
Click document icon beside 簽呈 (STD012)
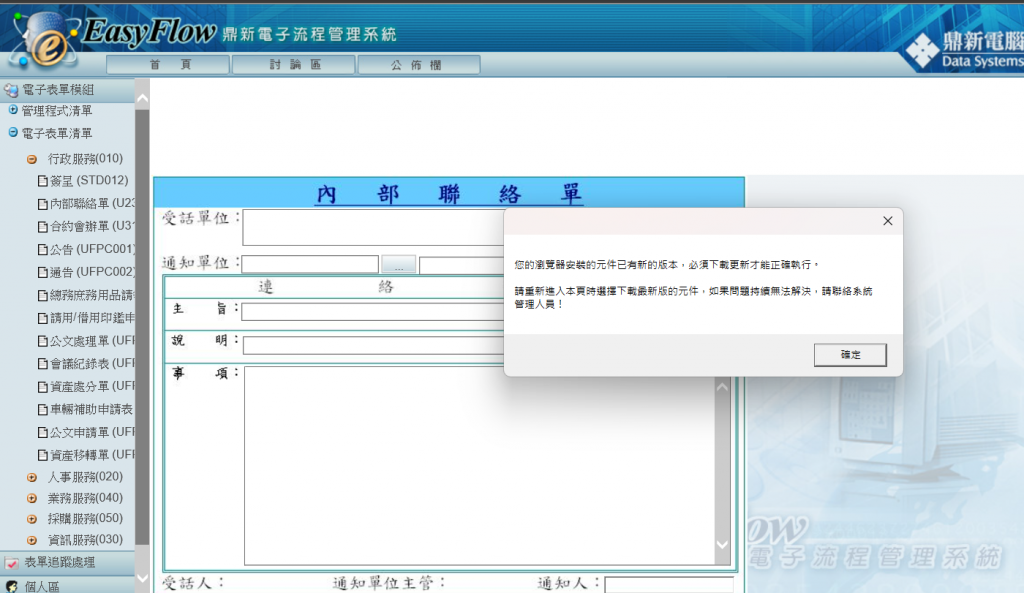[x=42, y=181]
